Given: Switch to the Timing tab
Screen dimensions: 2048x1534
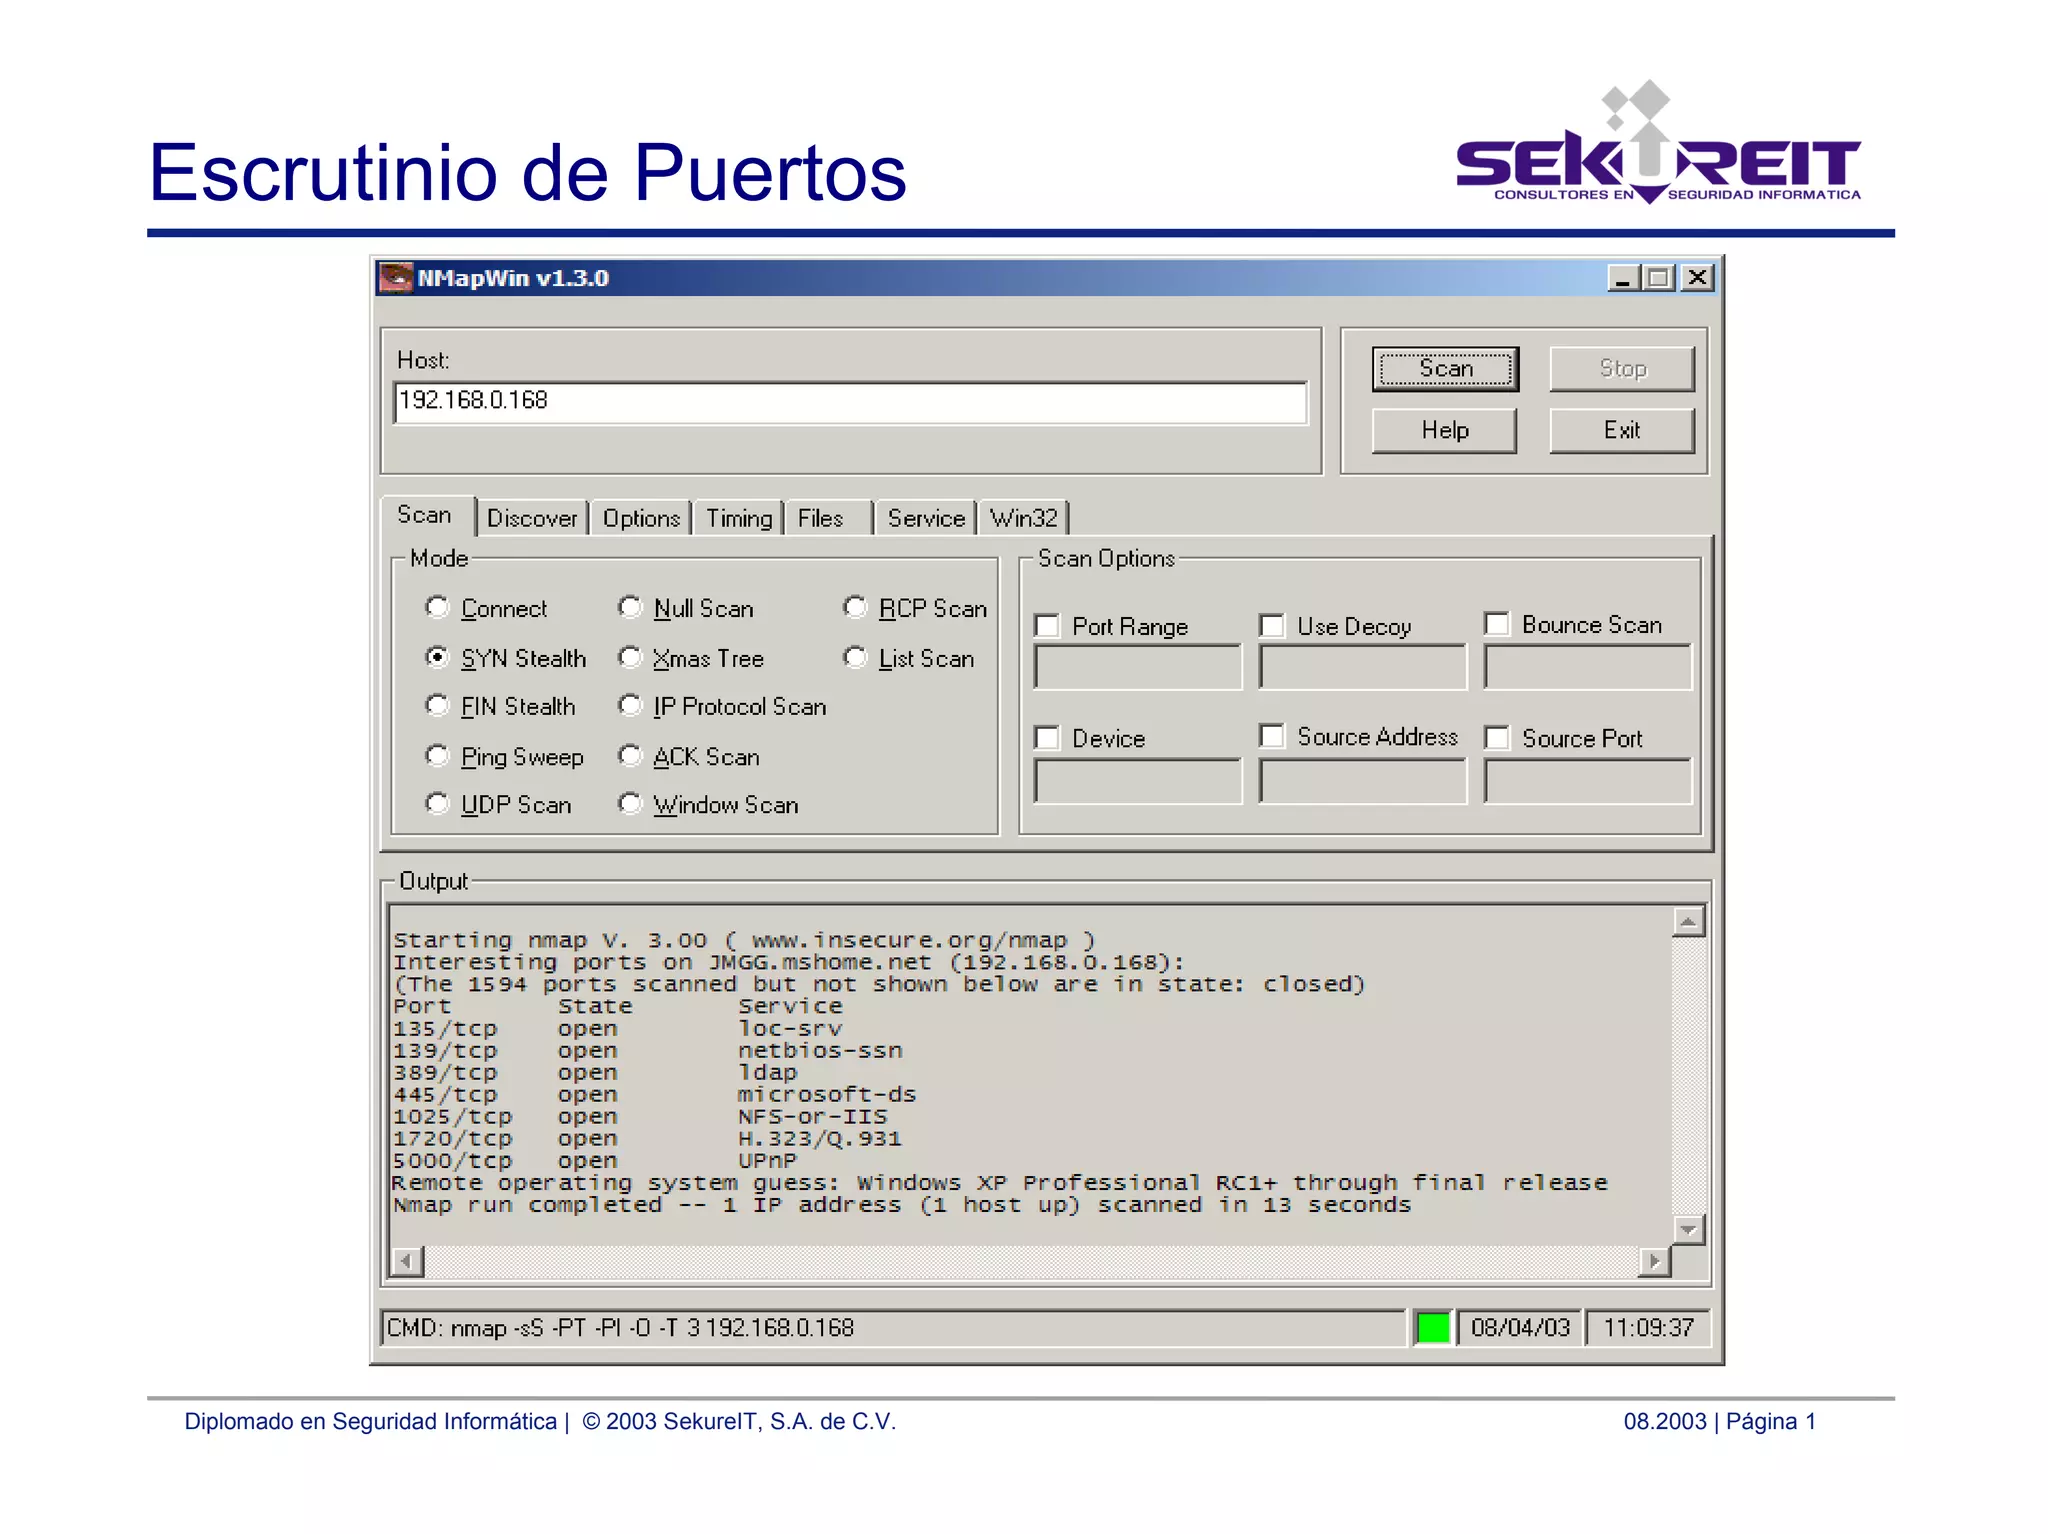Looking at the screenshot, I should (739, 518).
